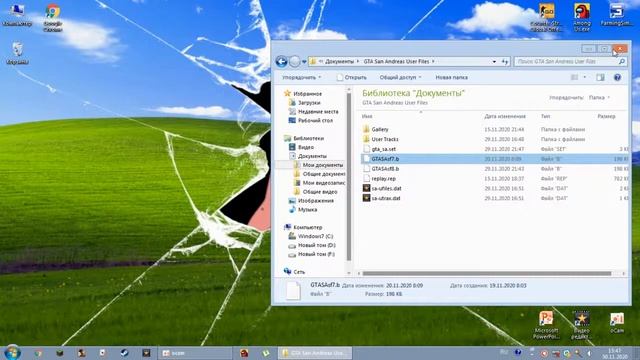This screenshot has height=360, width=640.
Task: Sort by the Дата изменения column header
Action: point(505,116)
